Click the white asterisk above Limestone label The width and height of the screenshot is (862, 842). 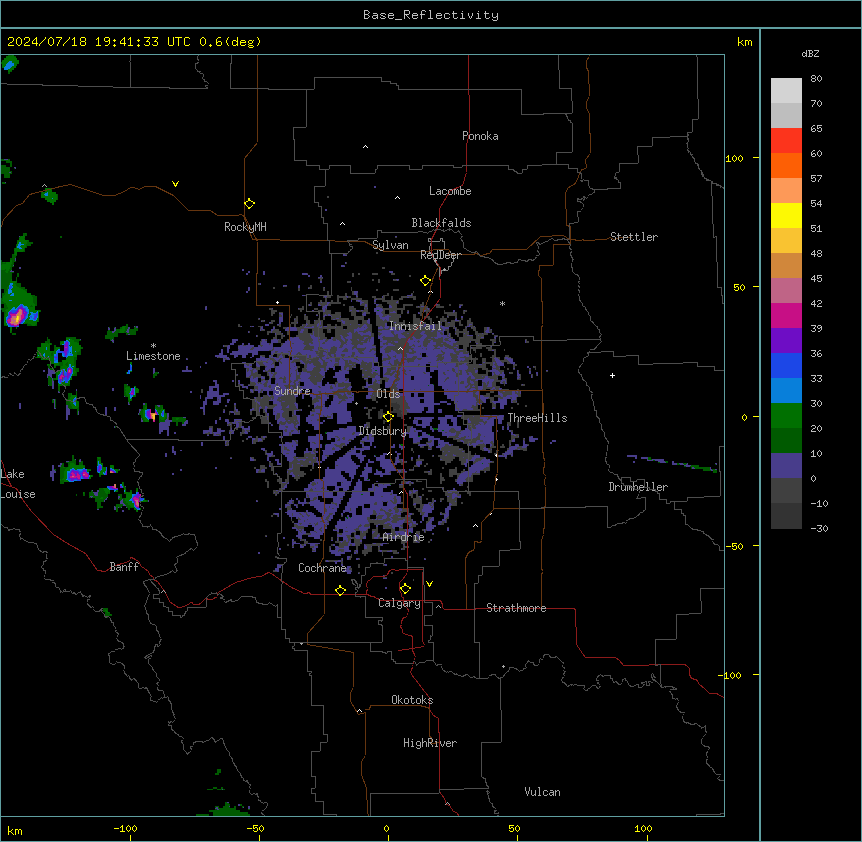[153, 346]
